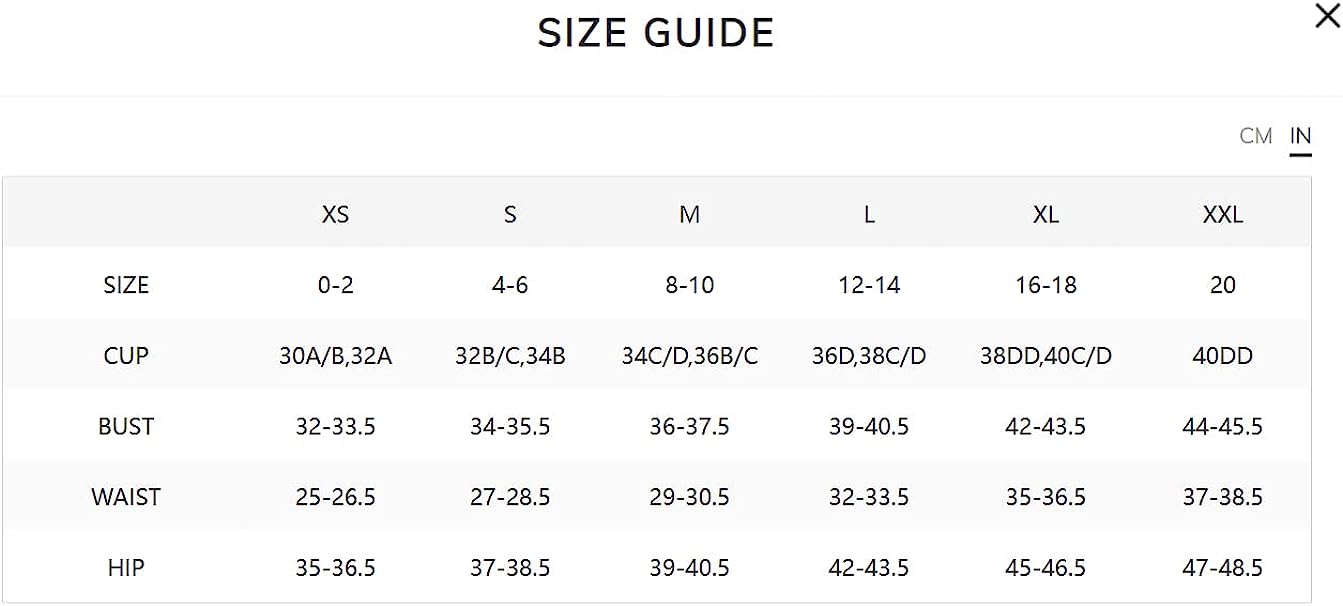This screenshot has height=606, width=1343.
Task: Click the CUP row label
Action: click(x=126, y=356)
